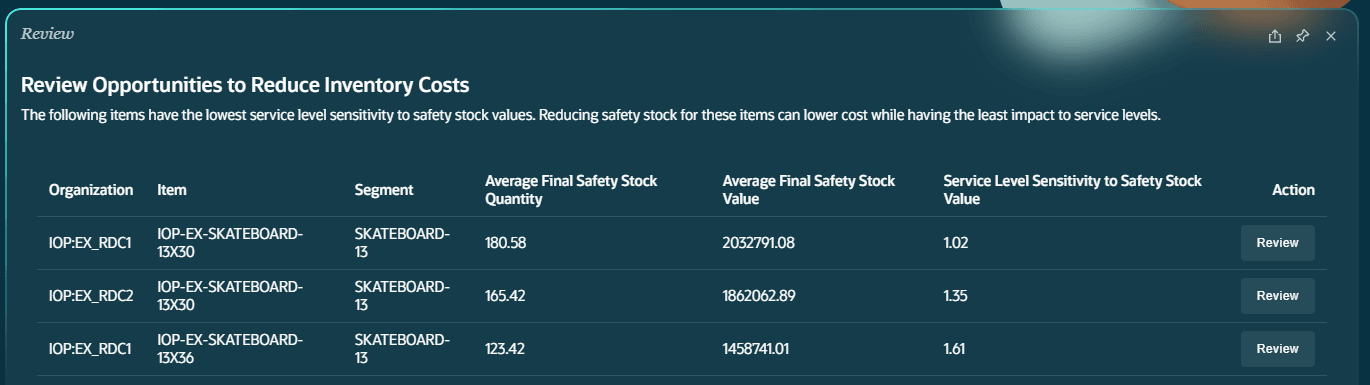The width and height of the screenshot is (1370, 385).
Task: Select the Segment column header
Action: (384, 190)
